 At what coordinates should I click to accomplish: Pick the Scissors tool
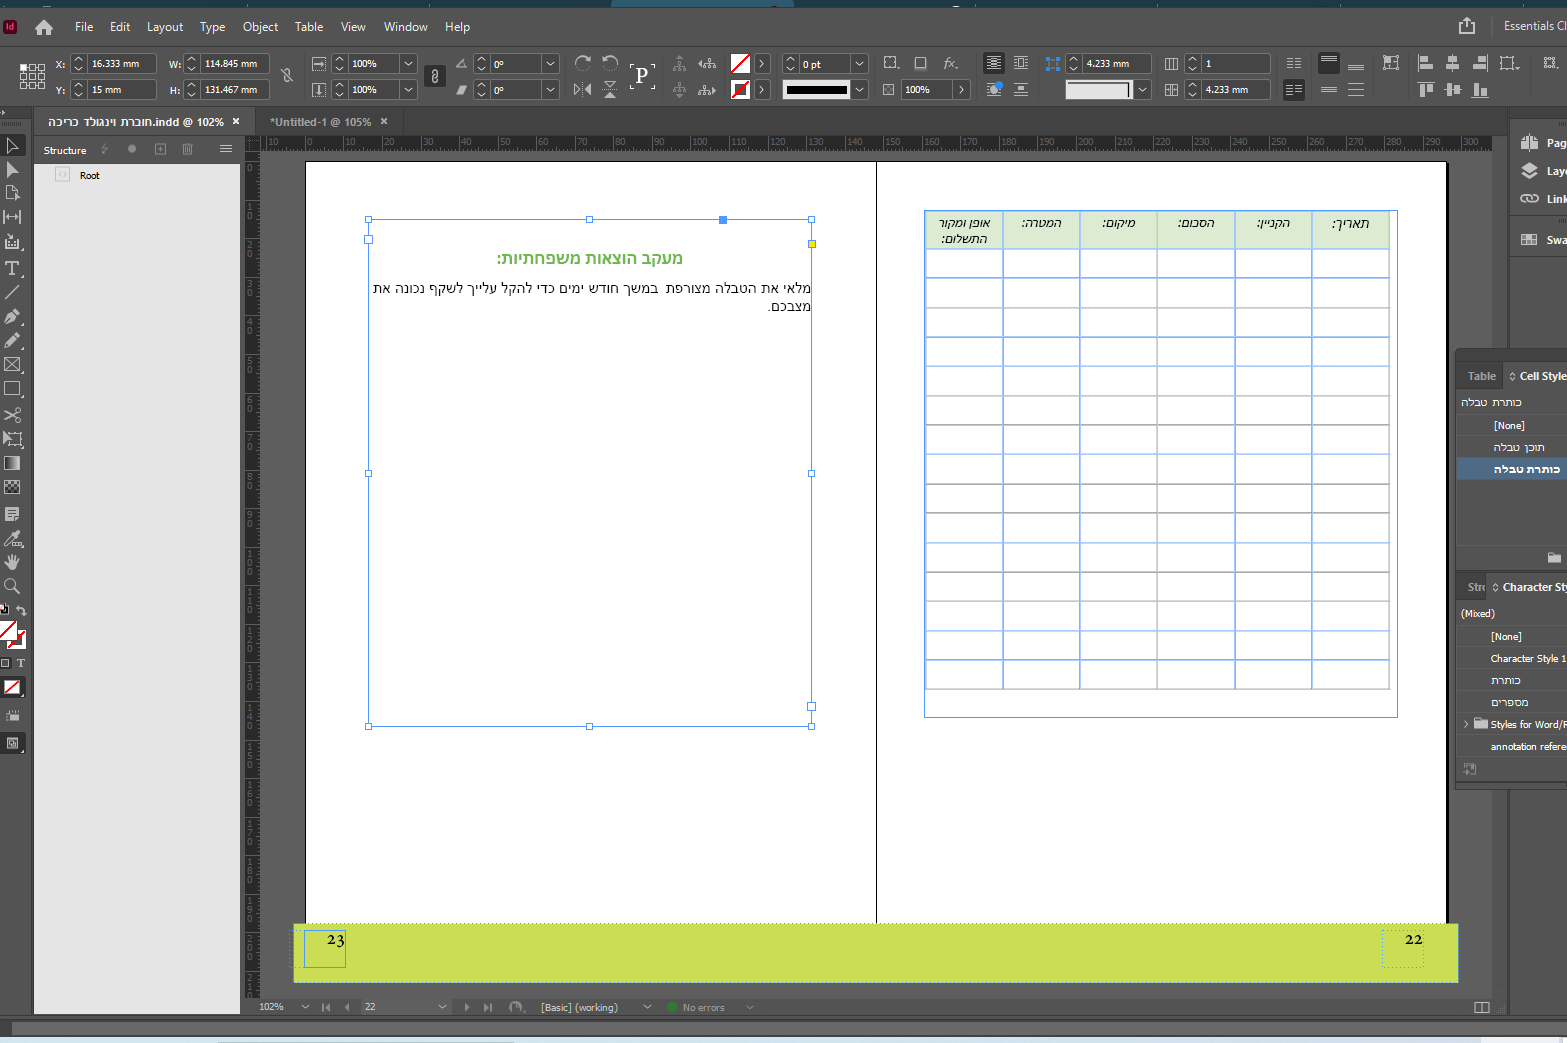click(x=12, y=414)
